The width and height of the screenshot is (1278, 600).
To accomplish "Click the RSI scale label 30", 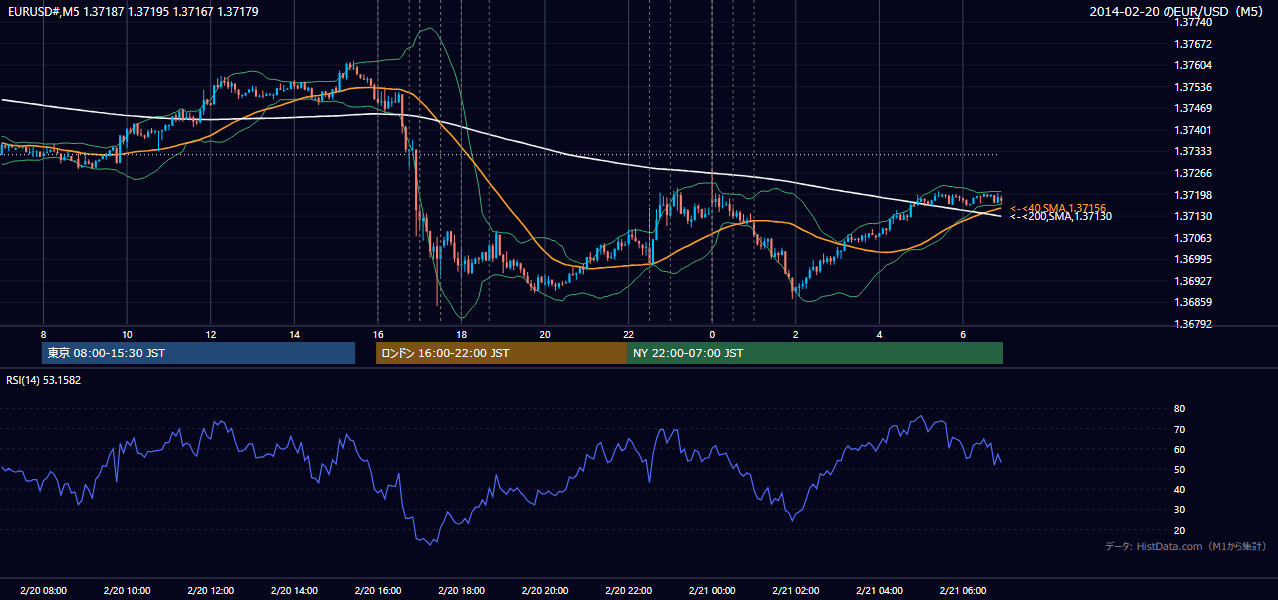I will [x=1180, y=510].
